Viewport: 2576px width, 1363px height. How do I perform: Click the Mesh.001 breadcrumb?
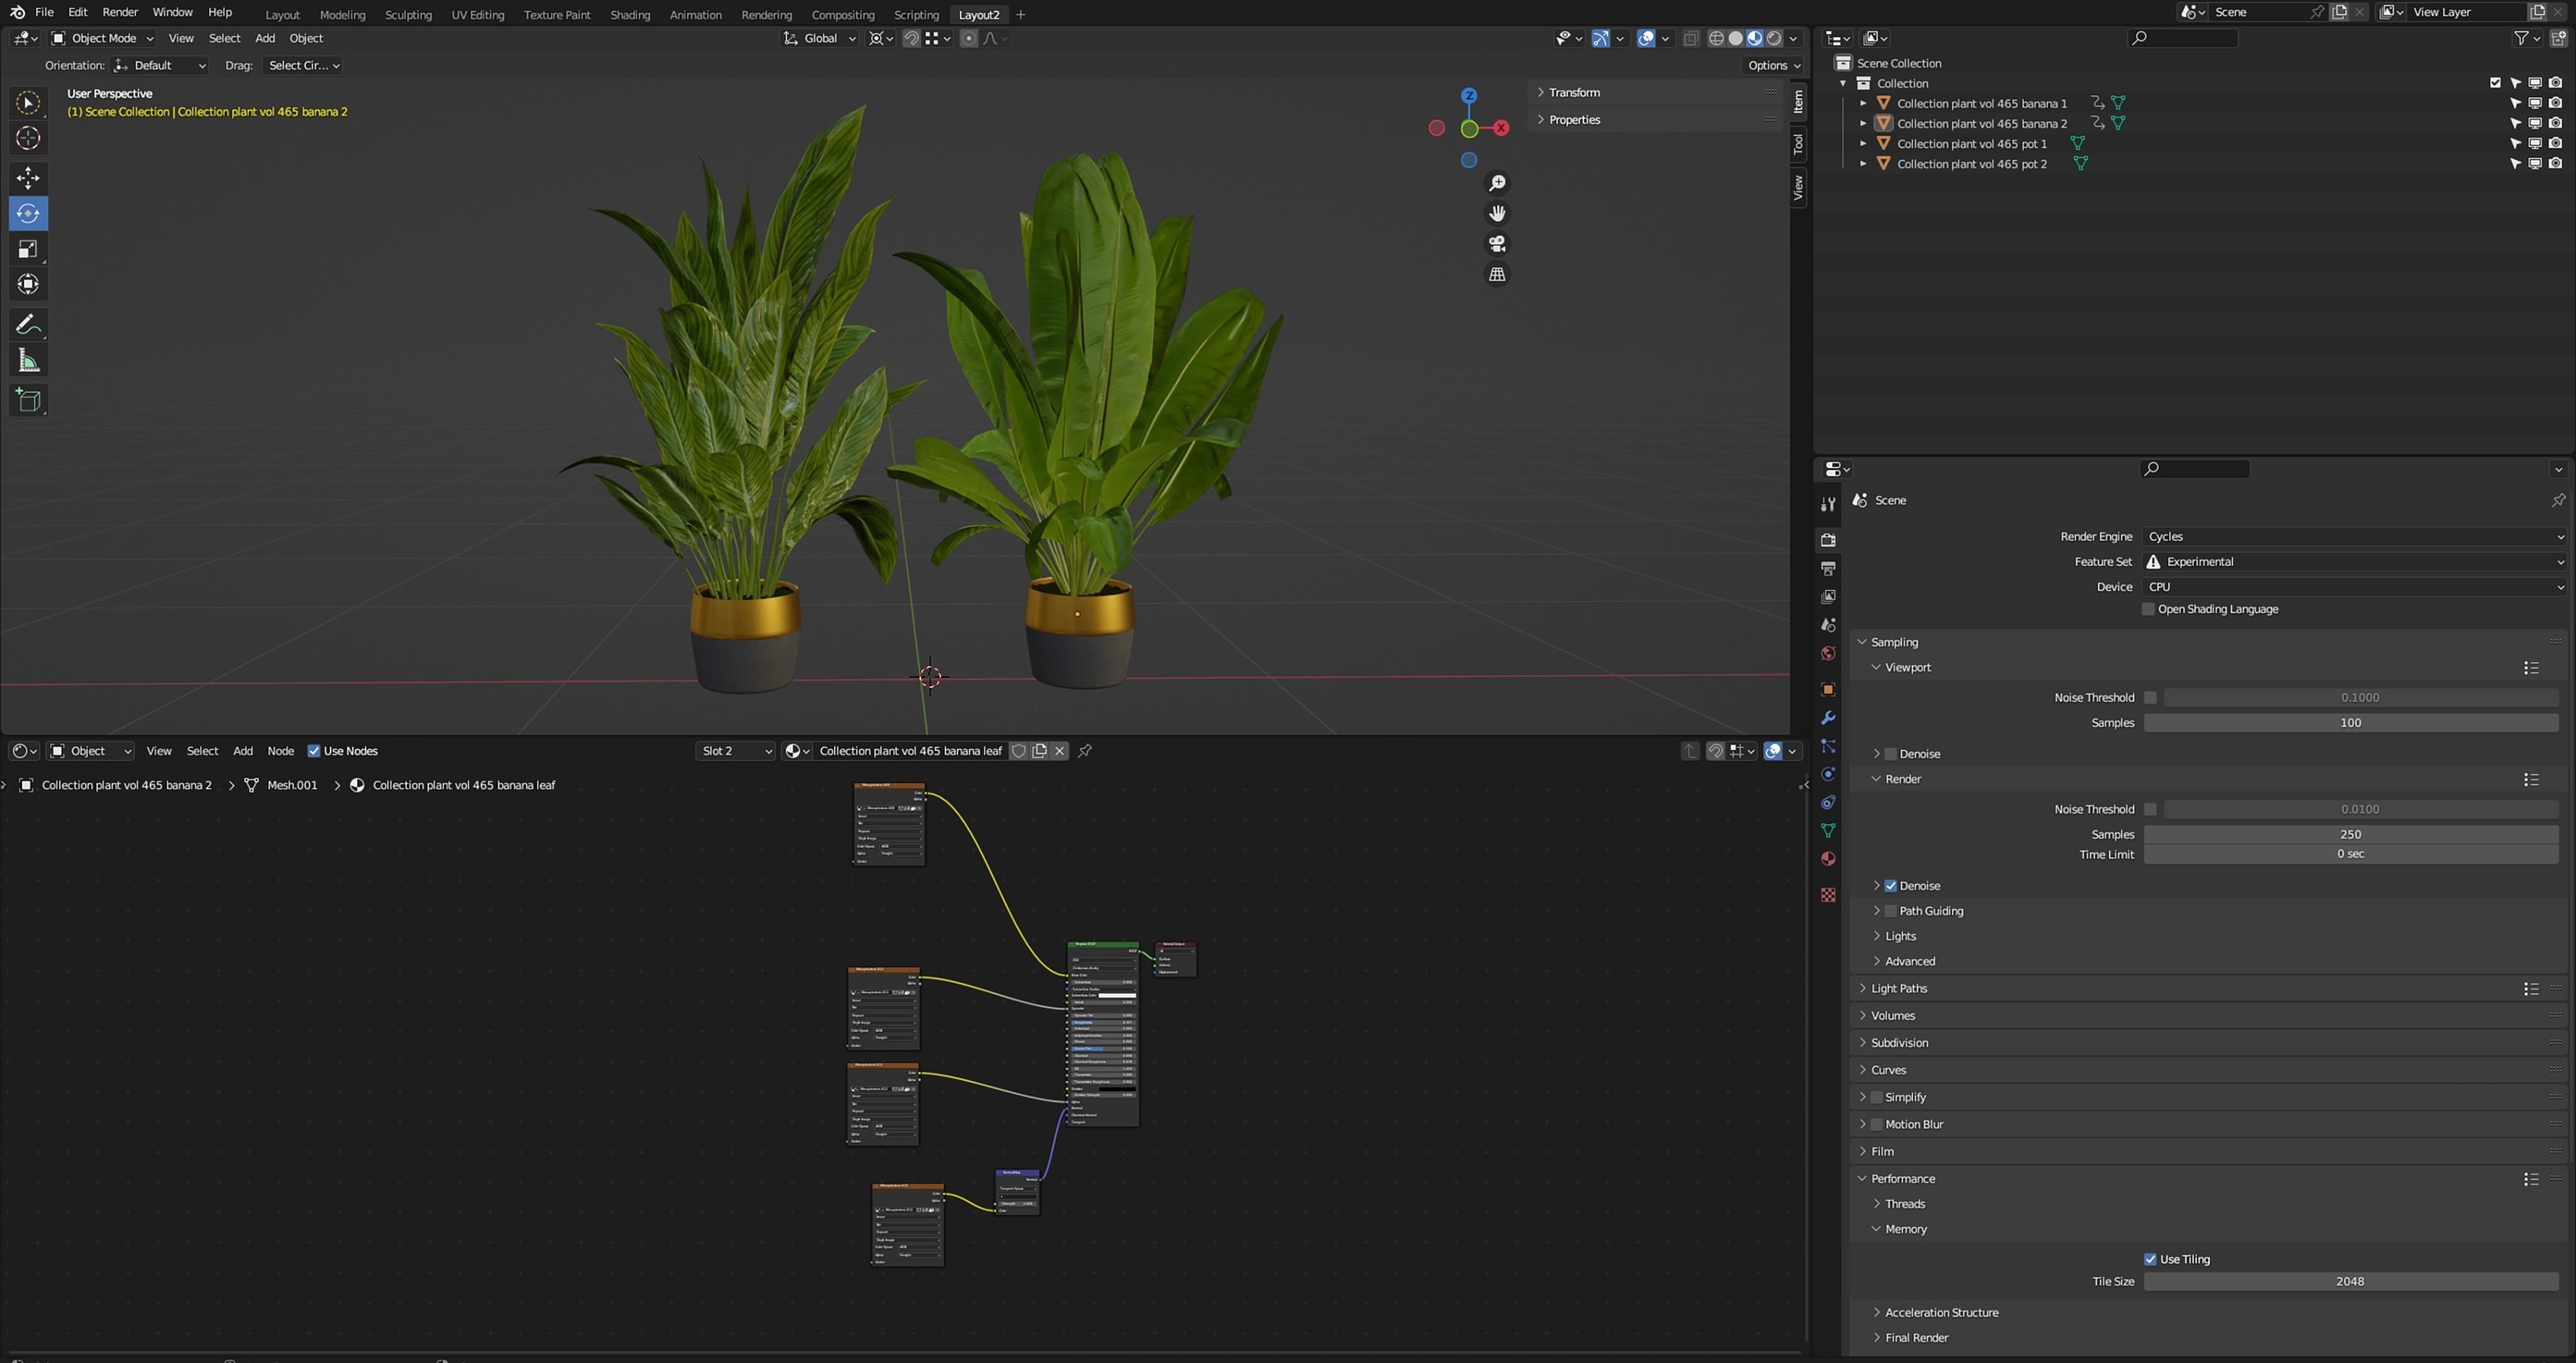click(x=292, y=785)
